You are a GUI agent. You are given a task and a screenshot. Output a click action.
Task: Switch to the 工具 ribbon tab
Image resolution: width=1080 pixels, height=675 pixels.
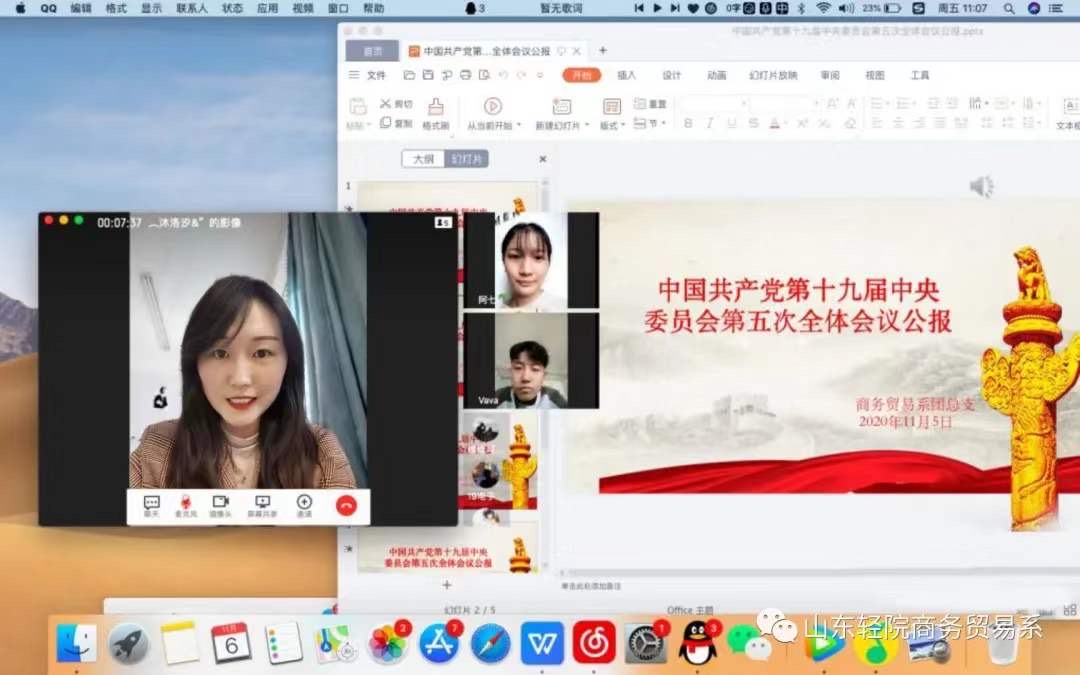(920, 75)
